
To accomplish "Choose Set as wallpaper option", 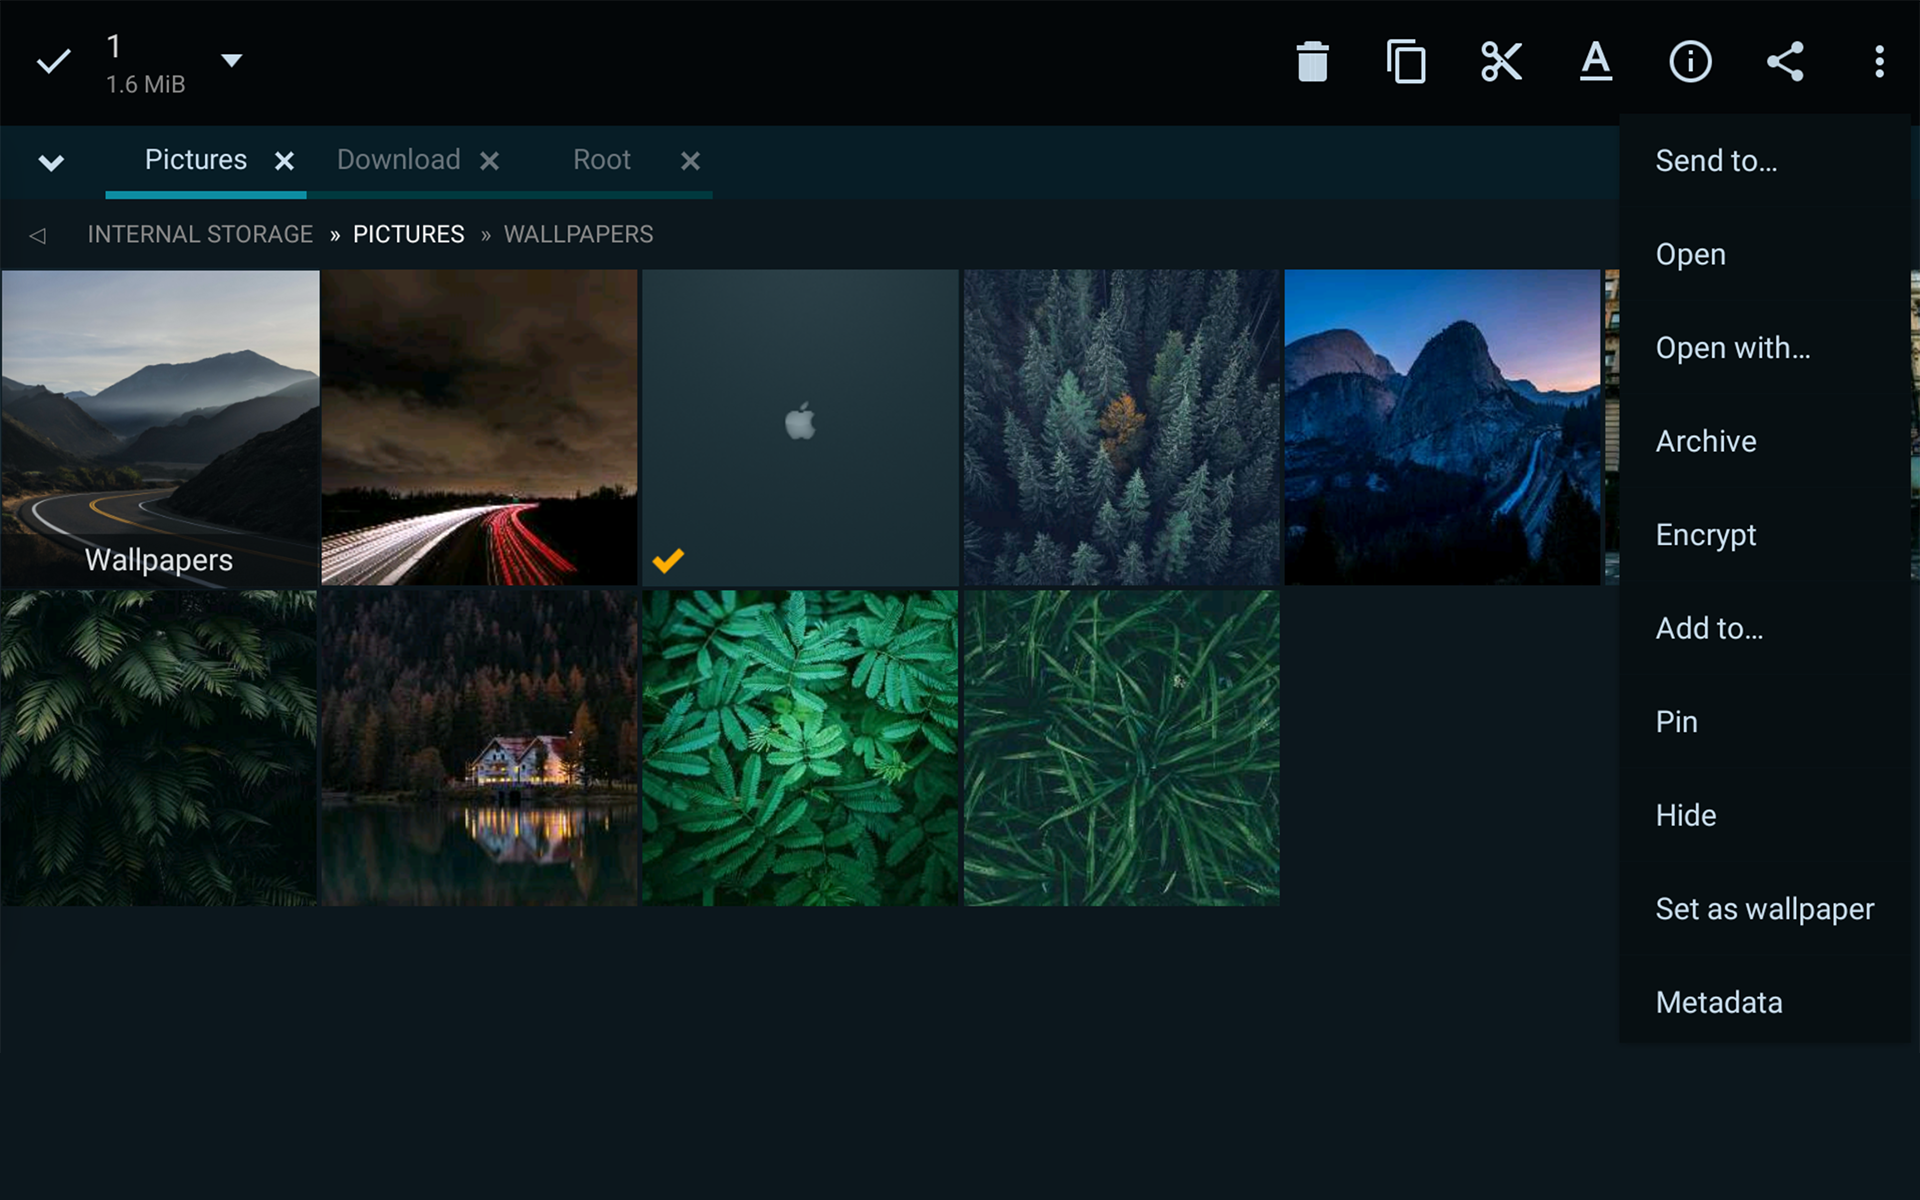I will coord(1765,909).
